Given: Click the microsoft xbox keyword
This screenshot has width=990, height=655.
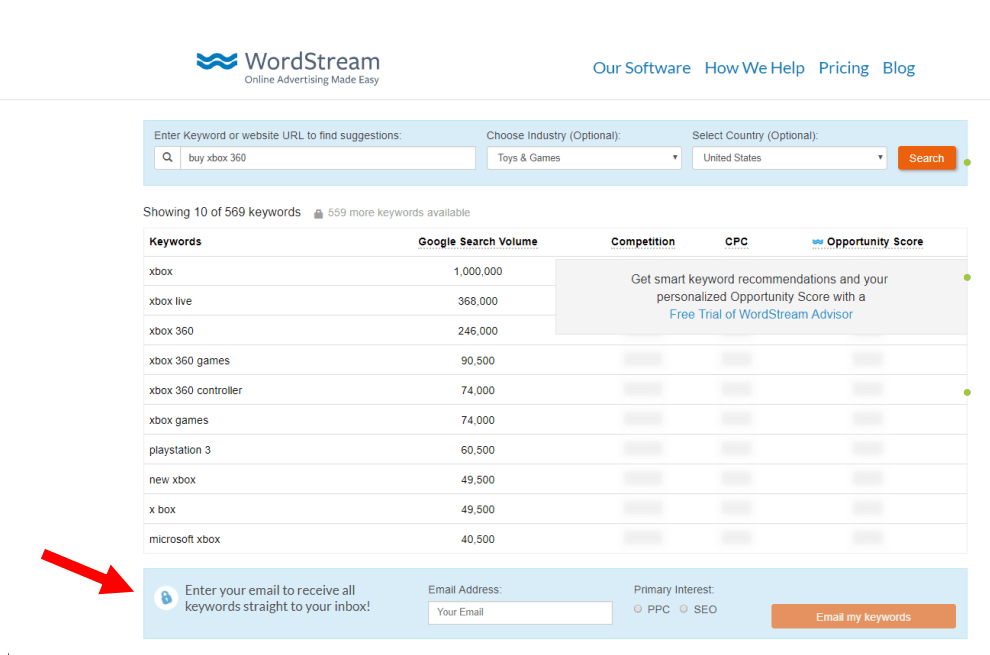Looking at the screenshot, I should tap(184, 539).
